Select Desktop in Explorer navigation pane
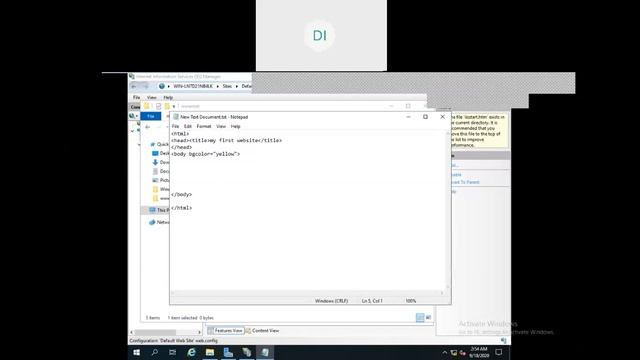 click(160, 153)
